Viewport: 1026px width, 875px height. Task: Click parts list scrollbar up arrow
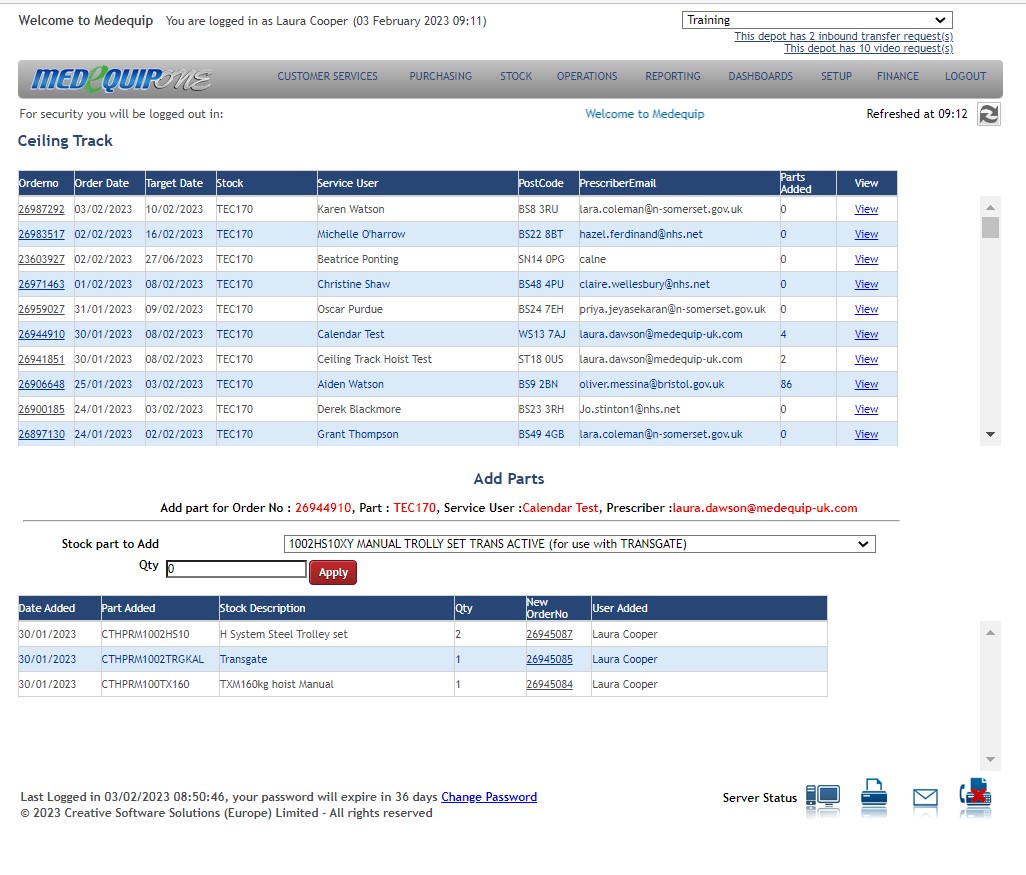tap(990, 632)
